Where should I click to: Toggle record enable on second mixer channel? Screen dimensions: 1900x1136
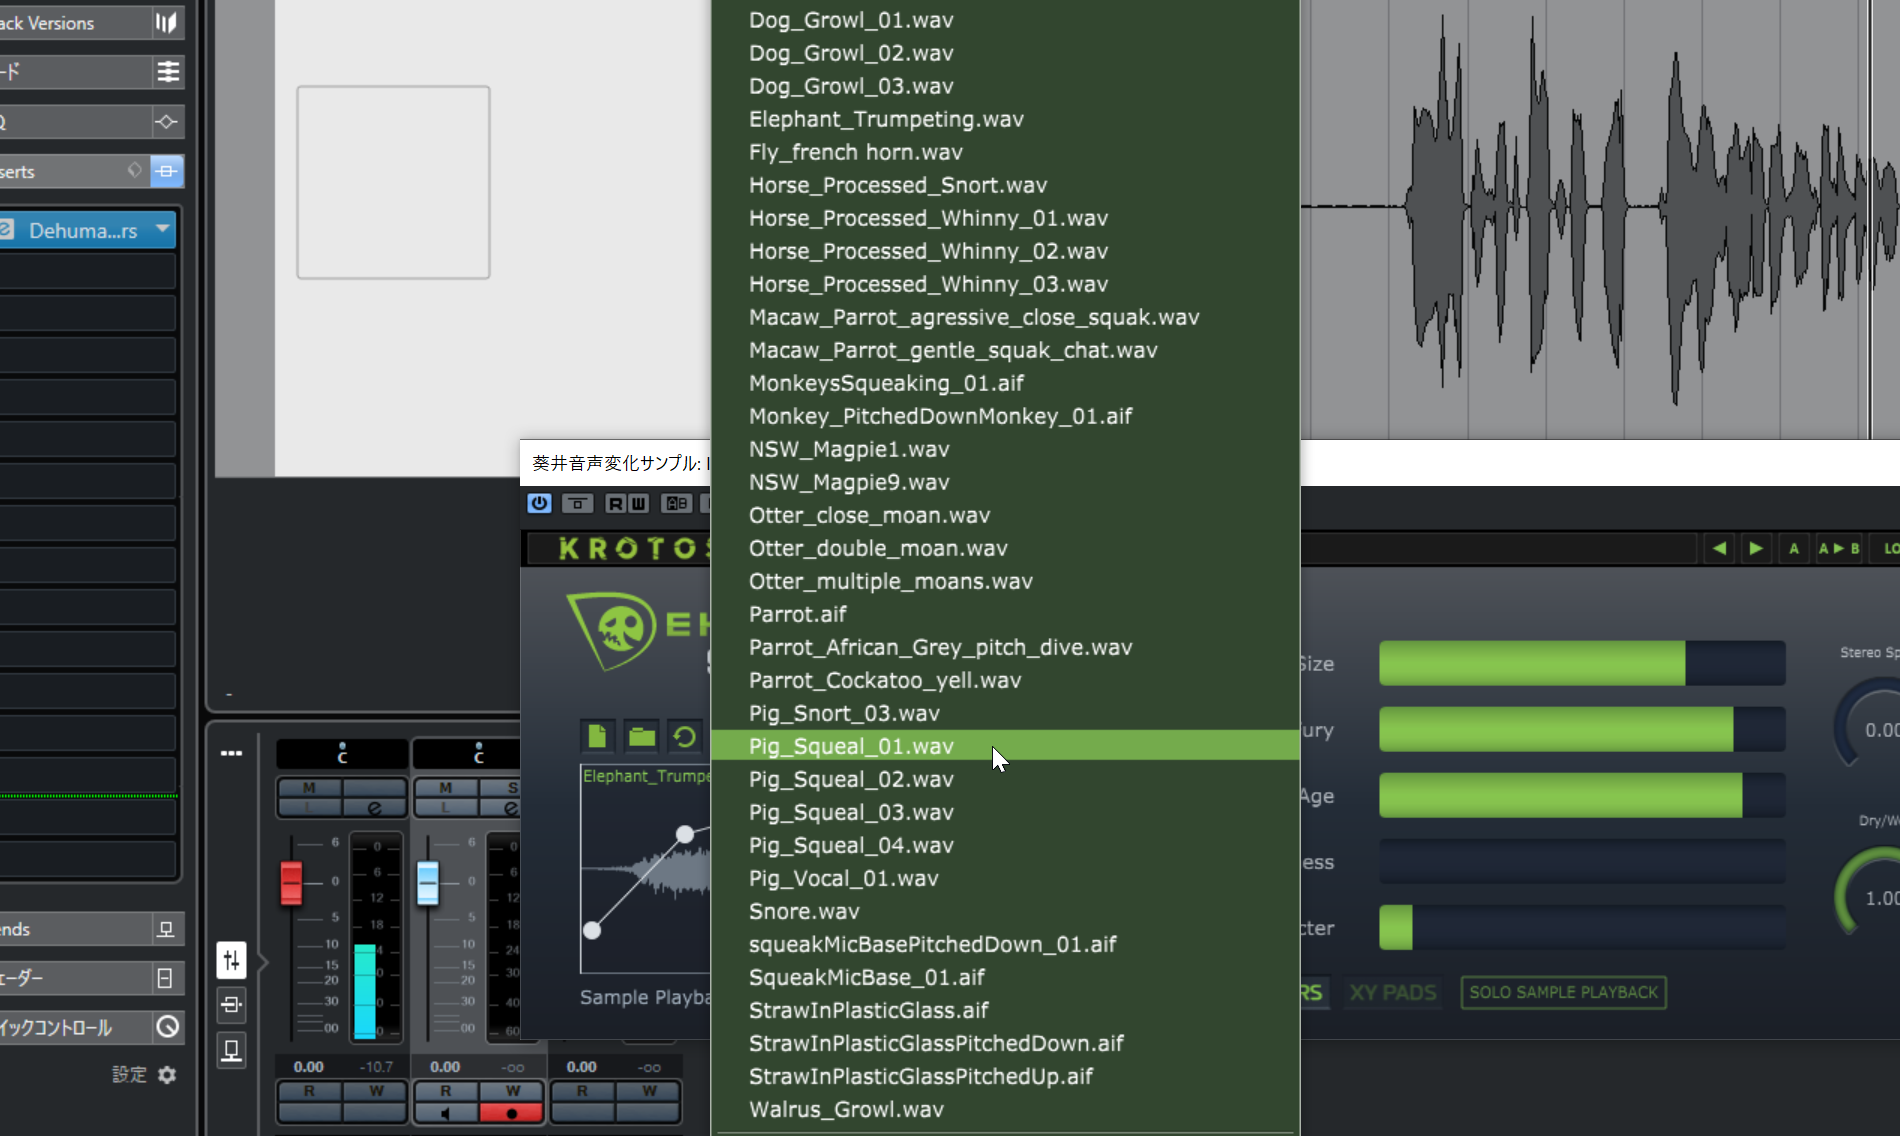point(511,1113)
